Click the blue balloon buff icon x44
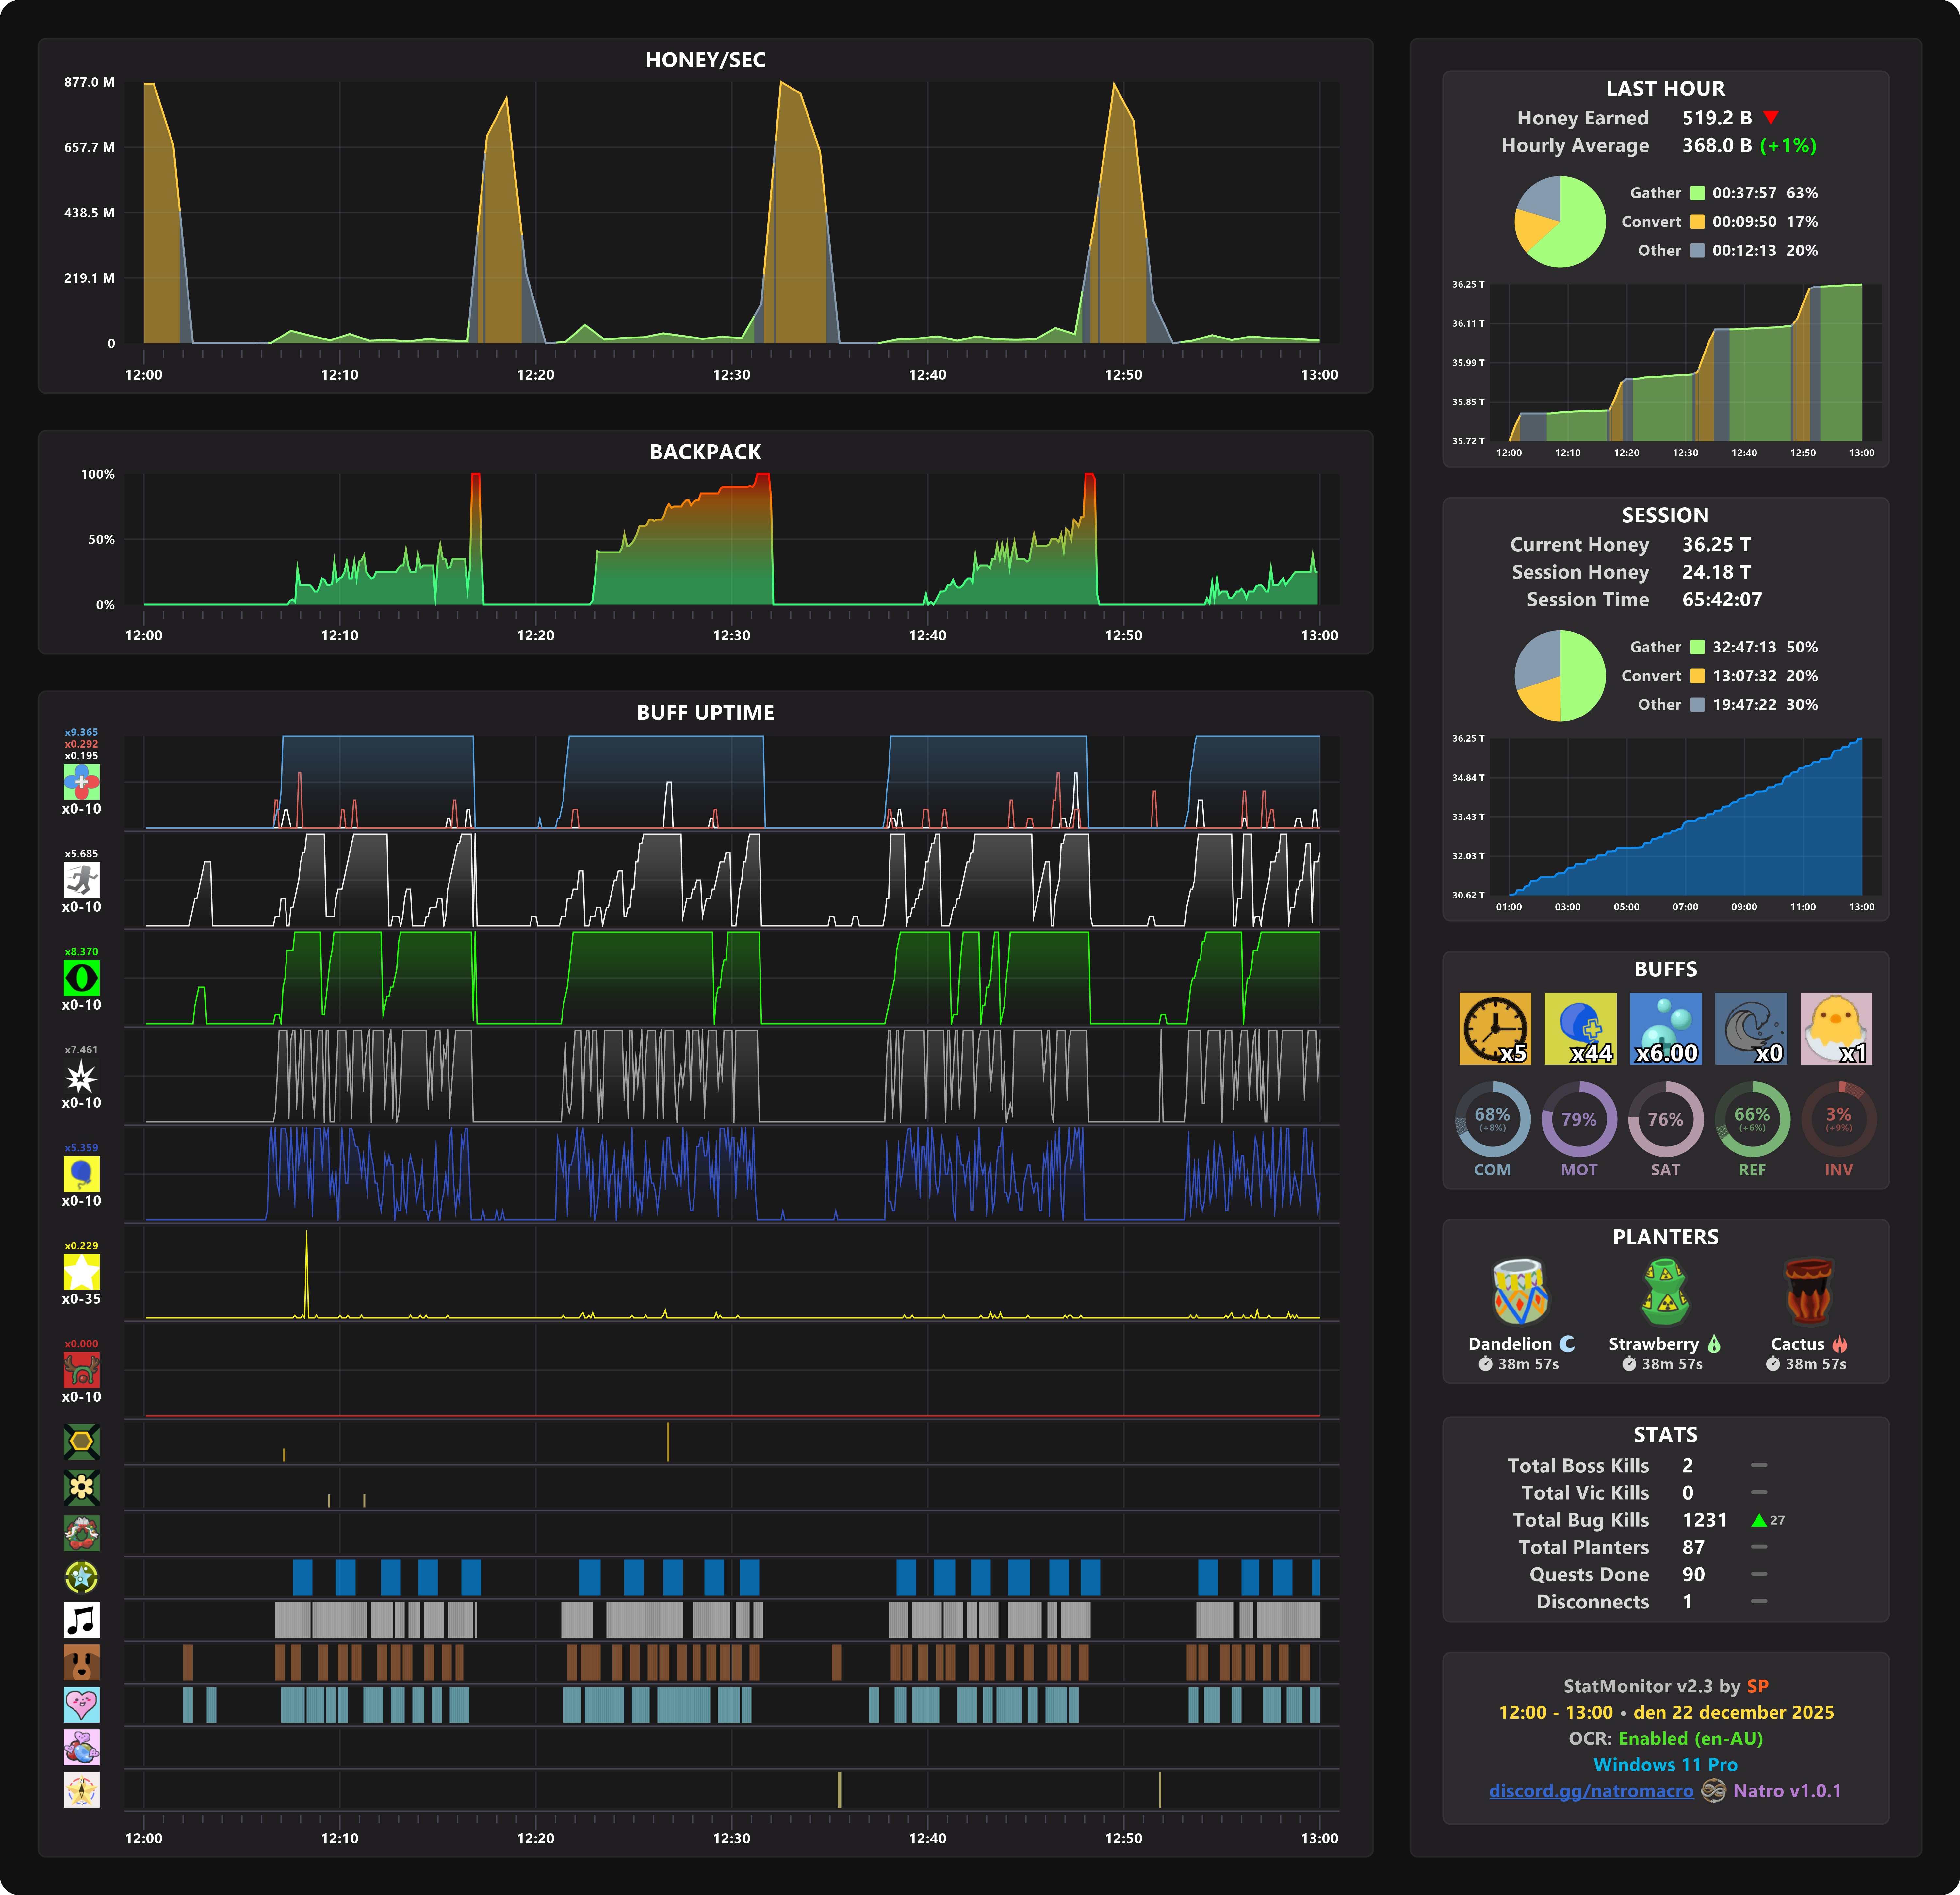The height and width of the screenshot is (1895, 1960). click(1580, 1028)
